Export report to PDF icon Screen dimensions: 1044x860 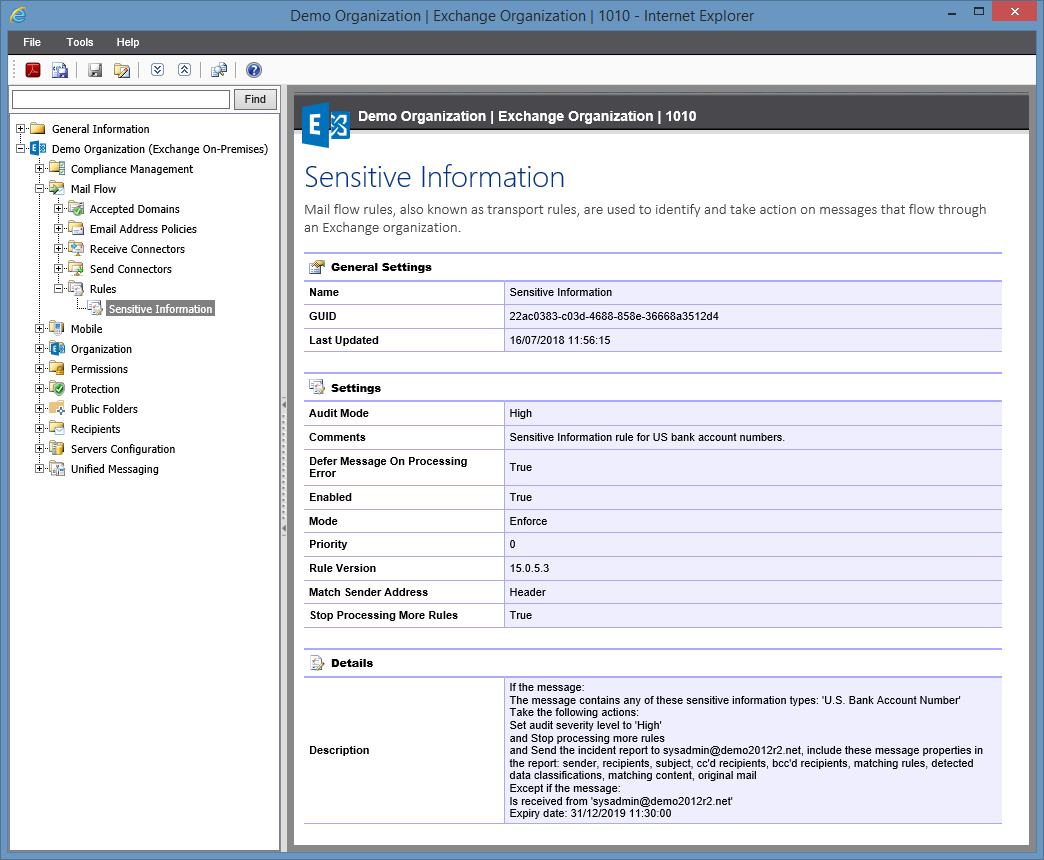coord(33,70)
